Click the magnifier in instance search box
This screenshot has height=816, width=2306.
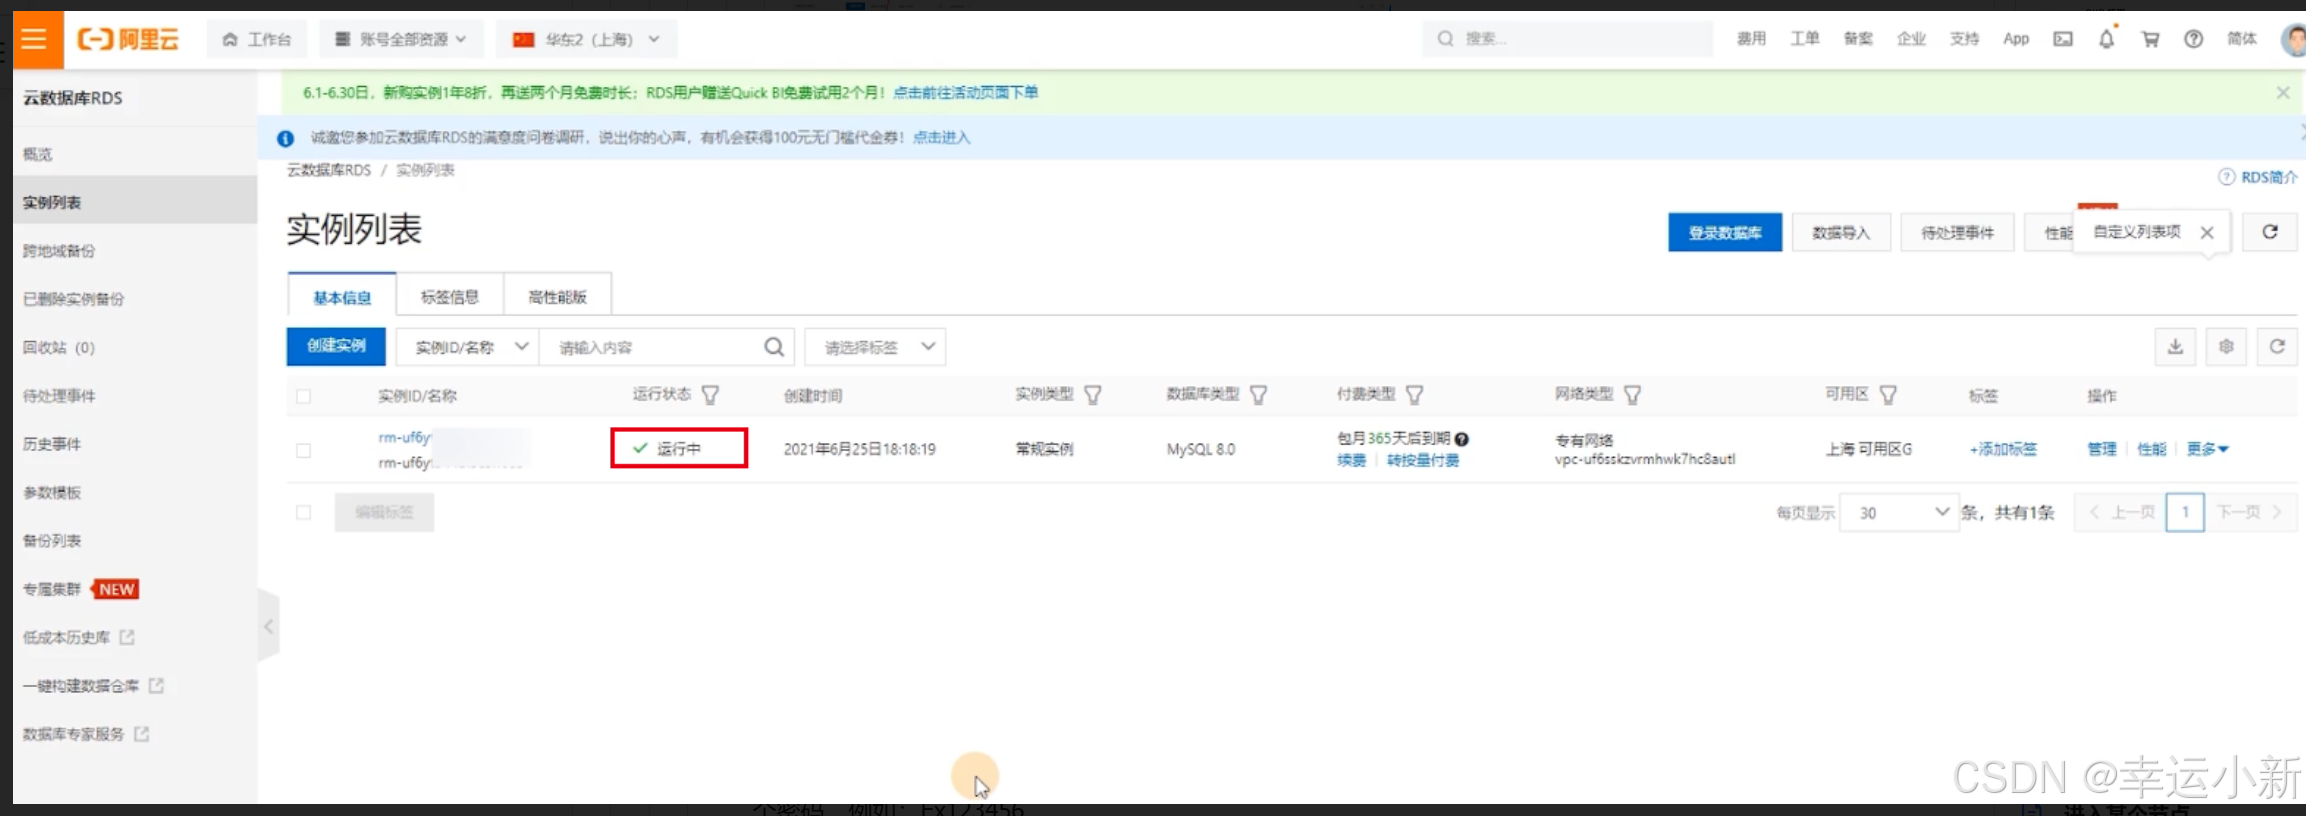(774, 347)
